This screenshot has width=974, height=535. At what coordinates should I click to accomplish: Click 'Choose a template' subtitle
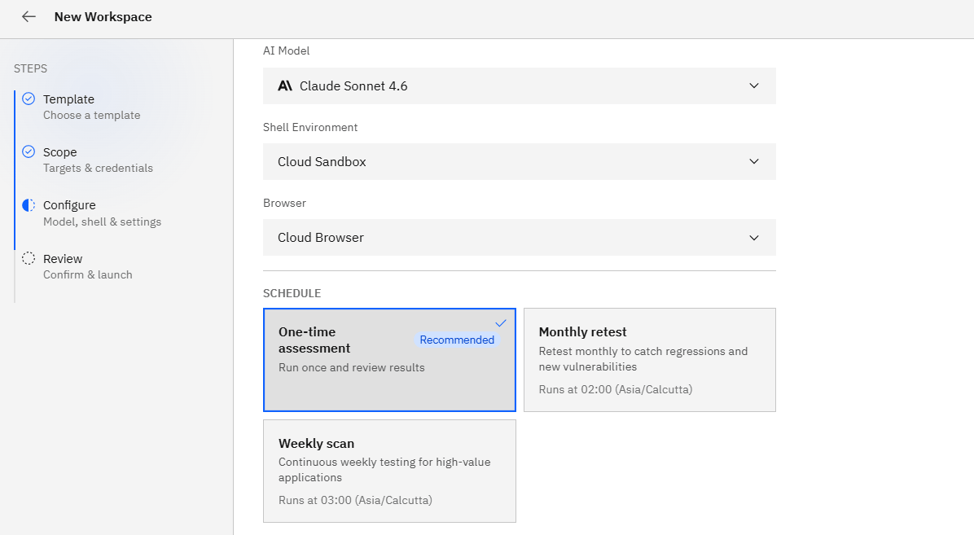tap(91, 115)
